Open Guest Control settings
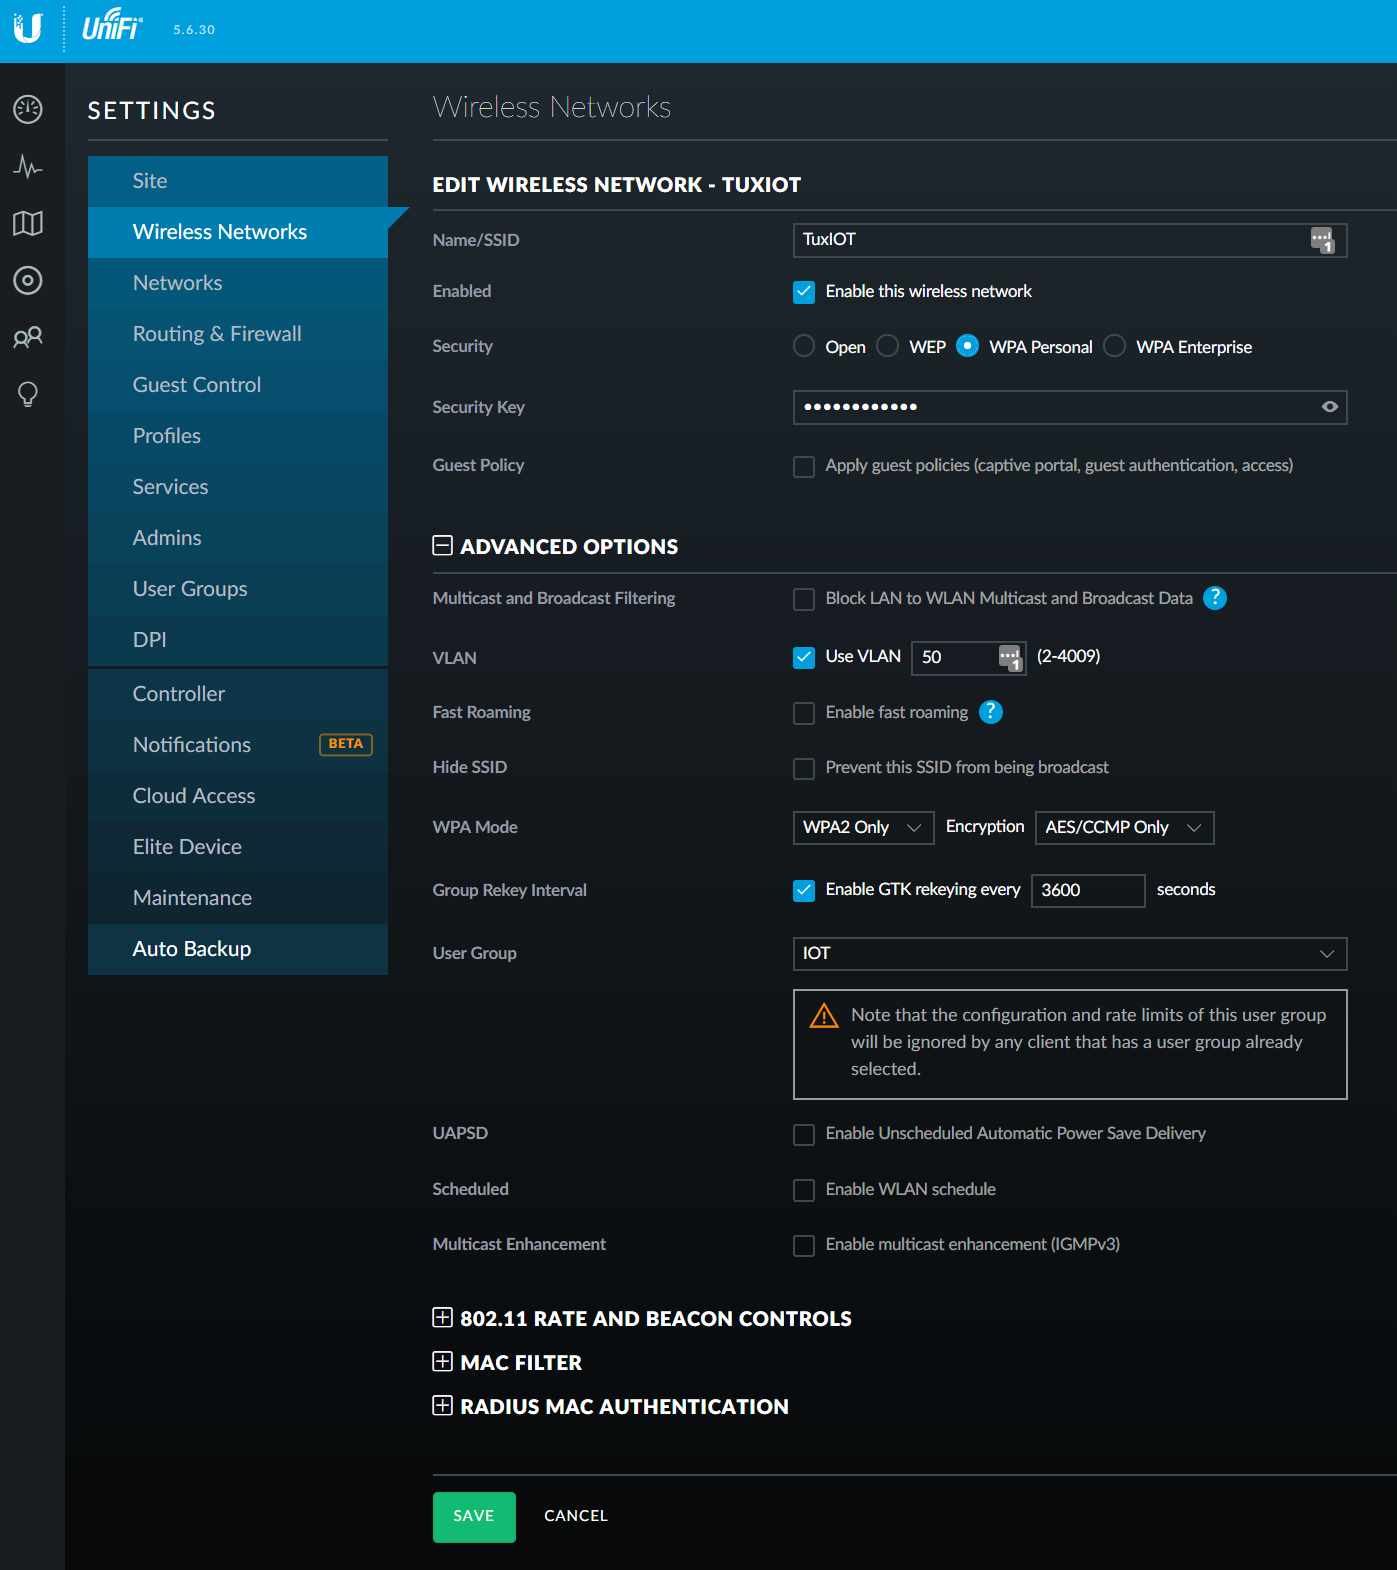The height and width of the screenshot is (1570, 1397). (x=238, y=385)
